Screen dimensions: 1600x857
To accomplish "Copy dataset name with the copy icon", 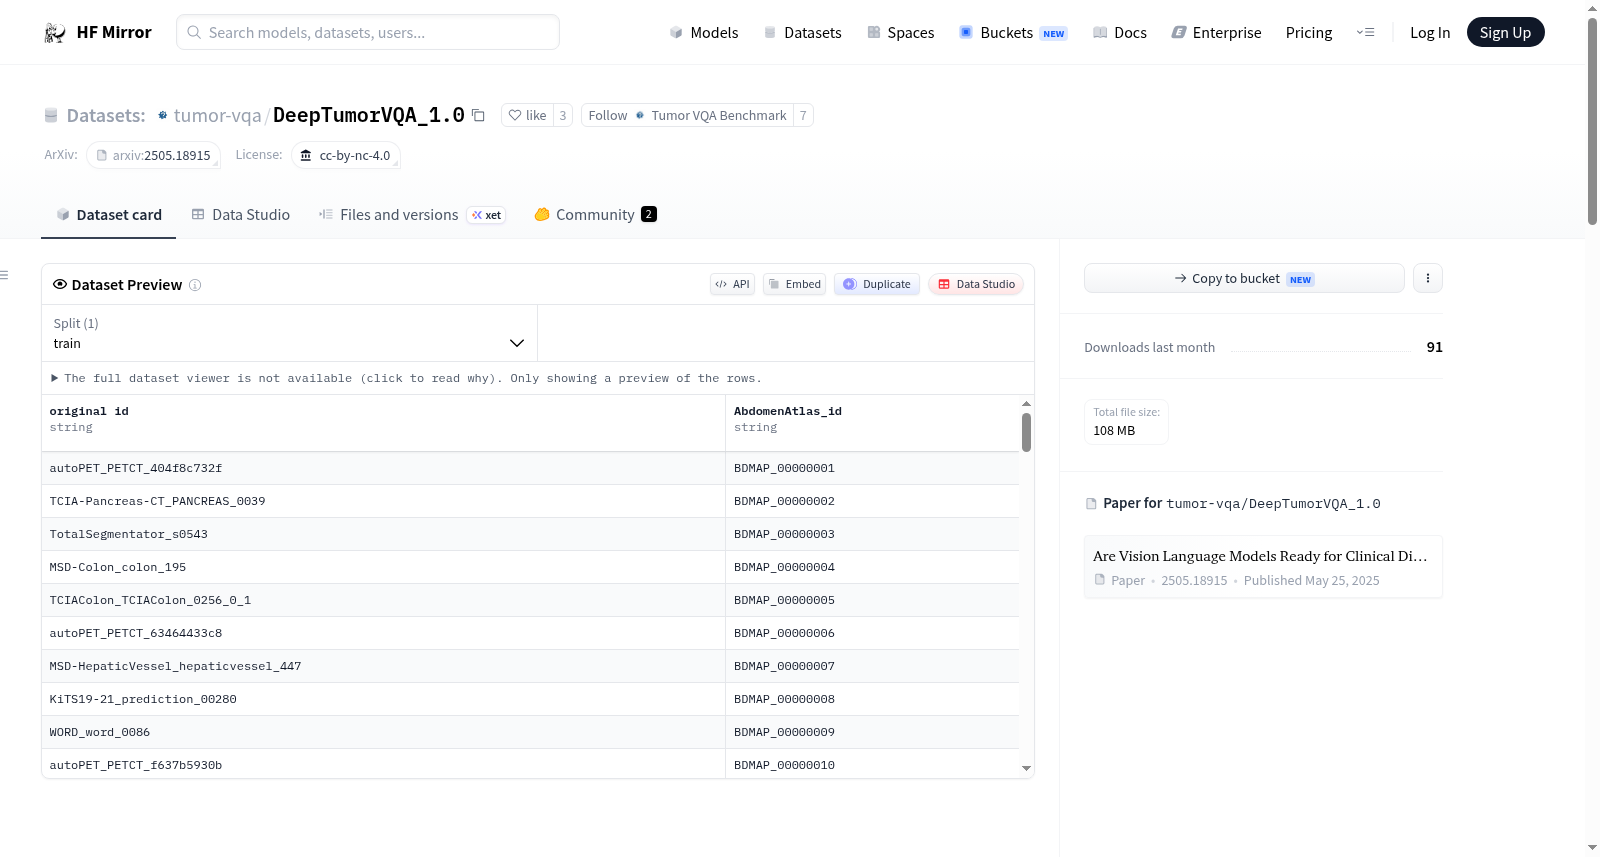I will (479, 115).
